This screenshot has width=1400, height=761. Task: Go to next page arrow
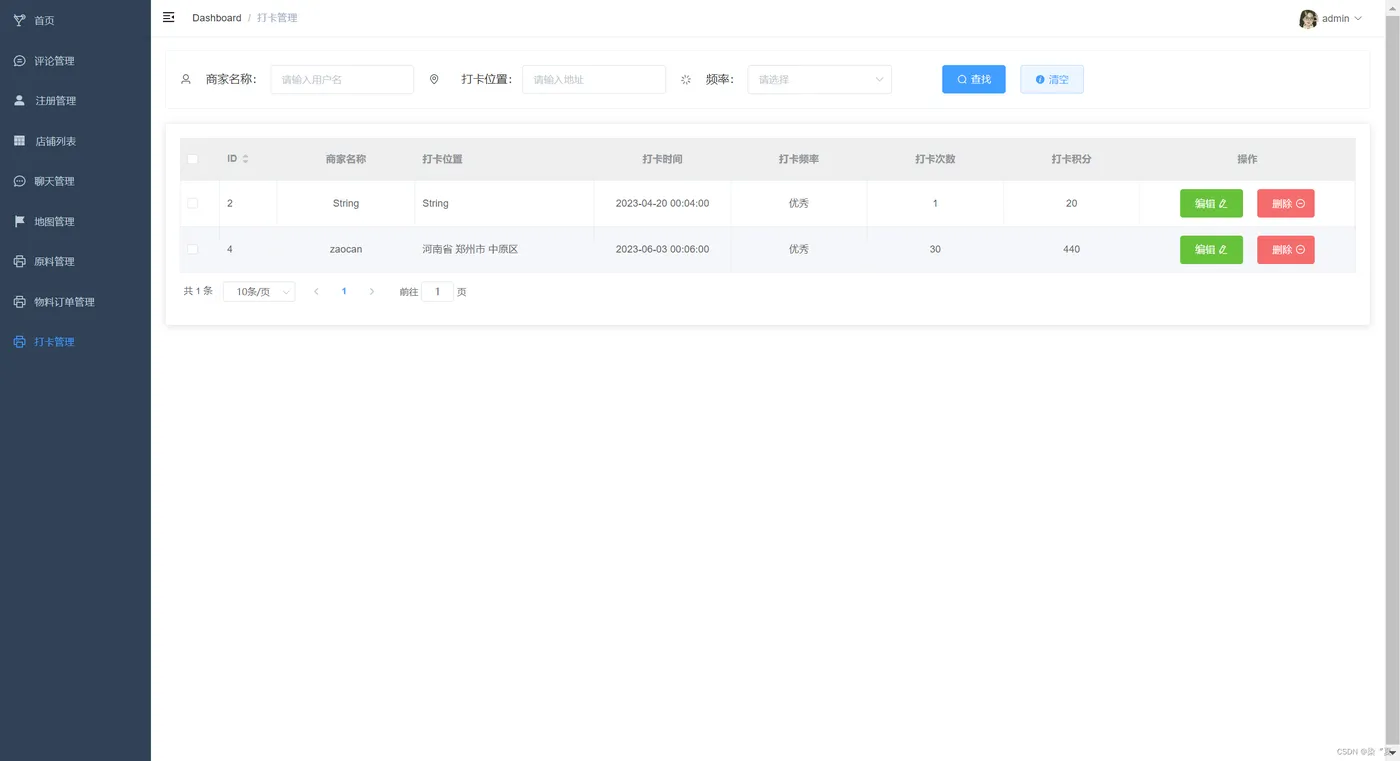372,291
